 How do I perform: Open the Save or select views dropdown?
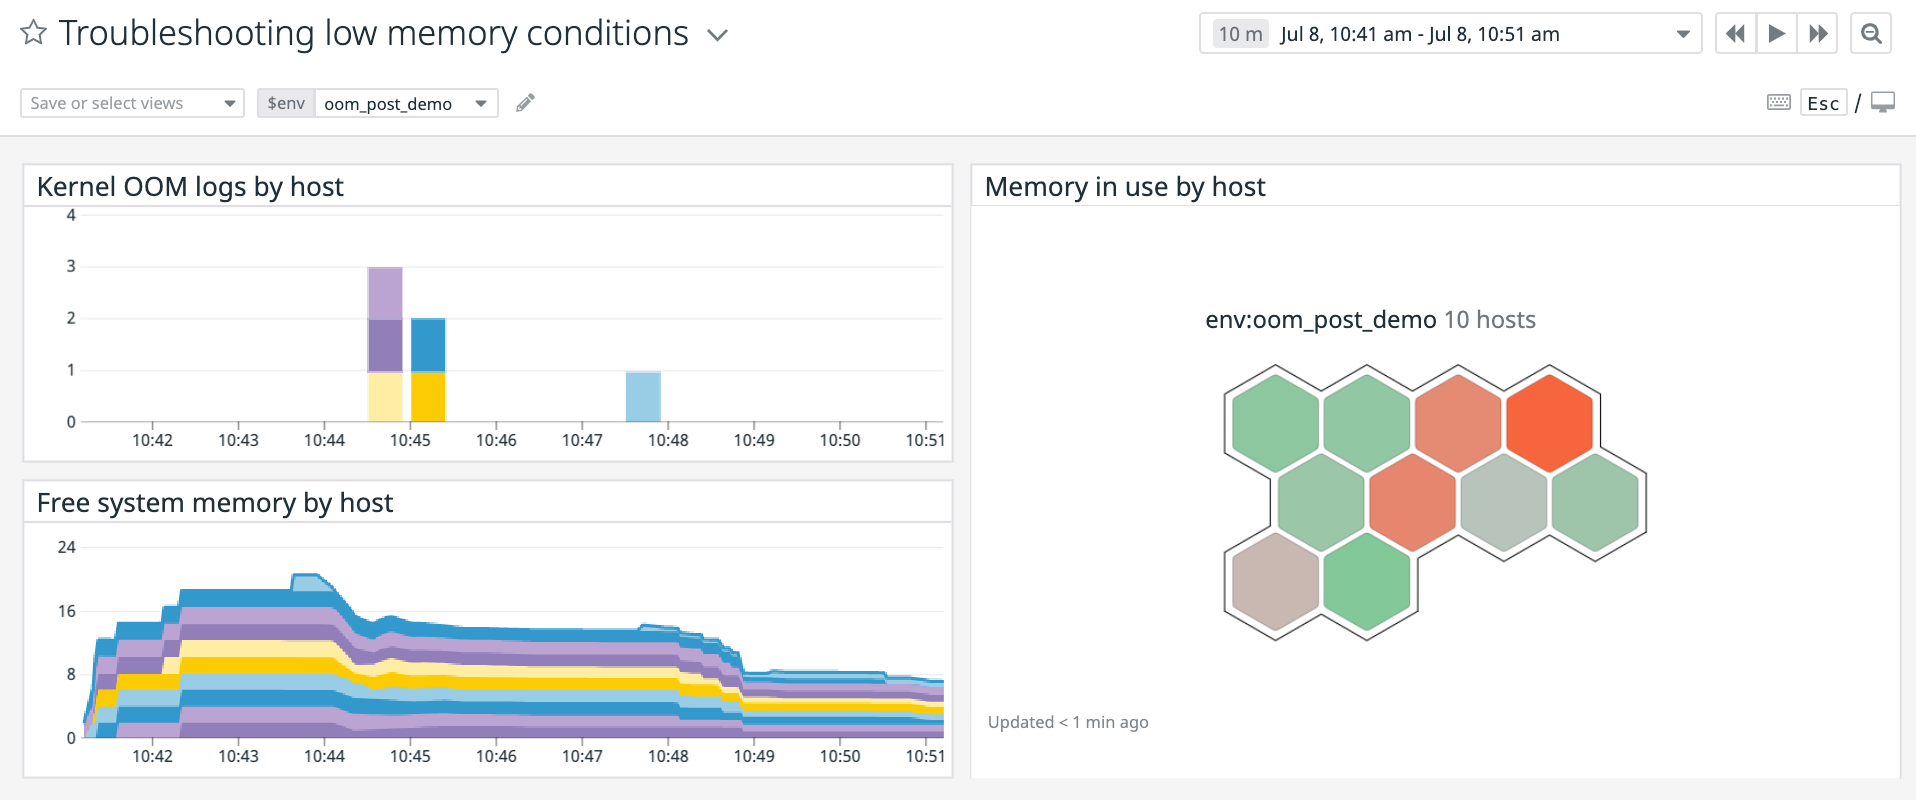132,103
